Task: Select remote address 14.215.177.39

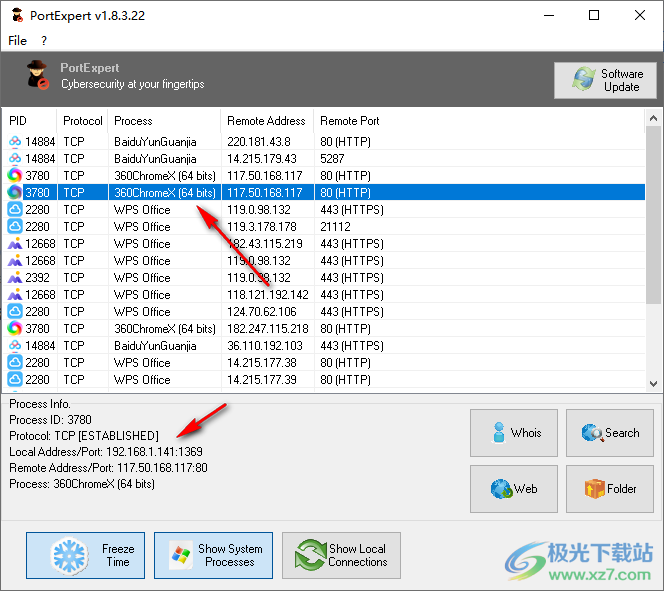Action: coord(262,379)
